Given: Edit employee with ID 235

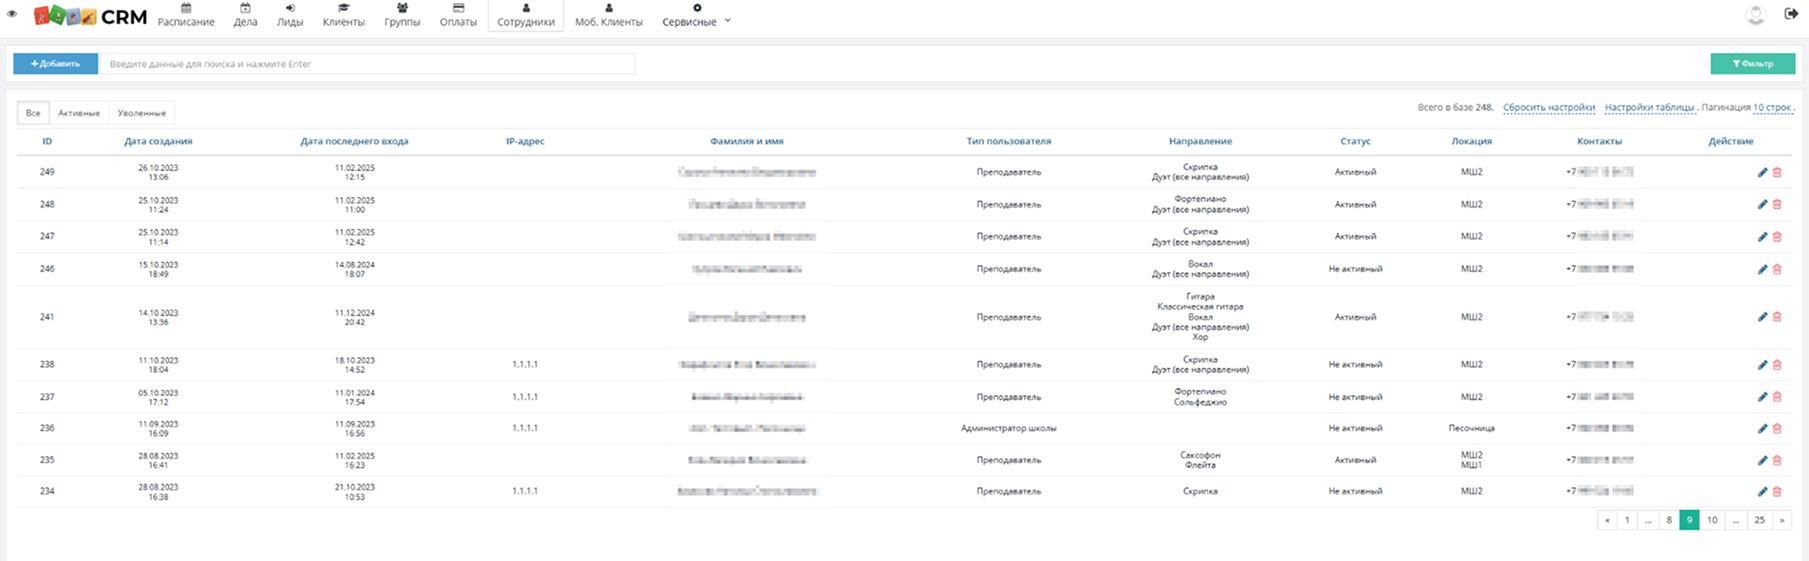Looking at the screenshot, I should click(x=1762, y=460).
